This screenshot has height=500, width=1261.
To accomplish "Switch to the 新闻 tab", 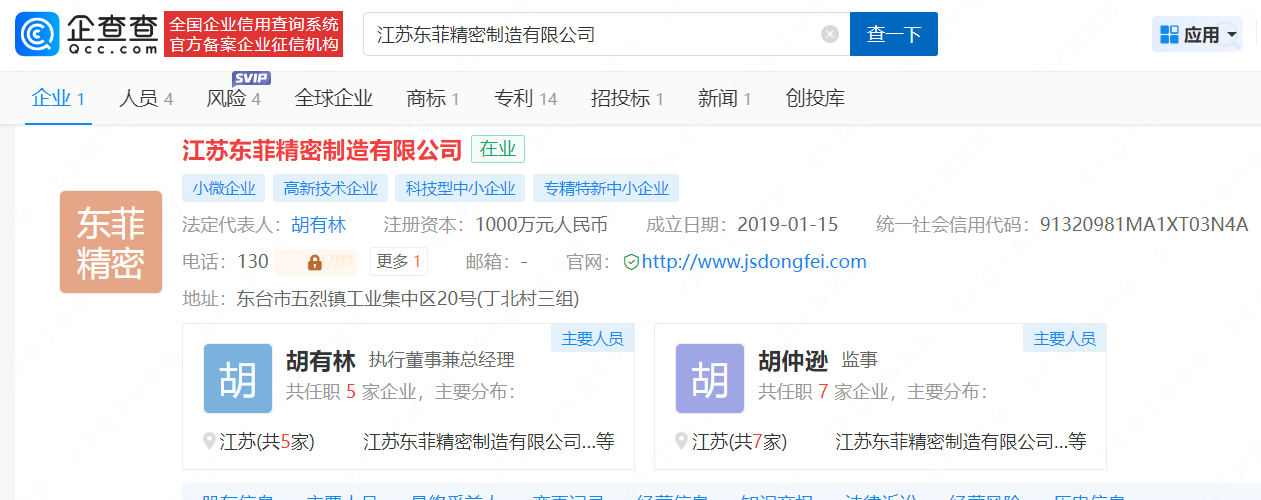I will coord(725,98).
